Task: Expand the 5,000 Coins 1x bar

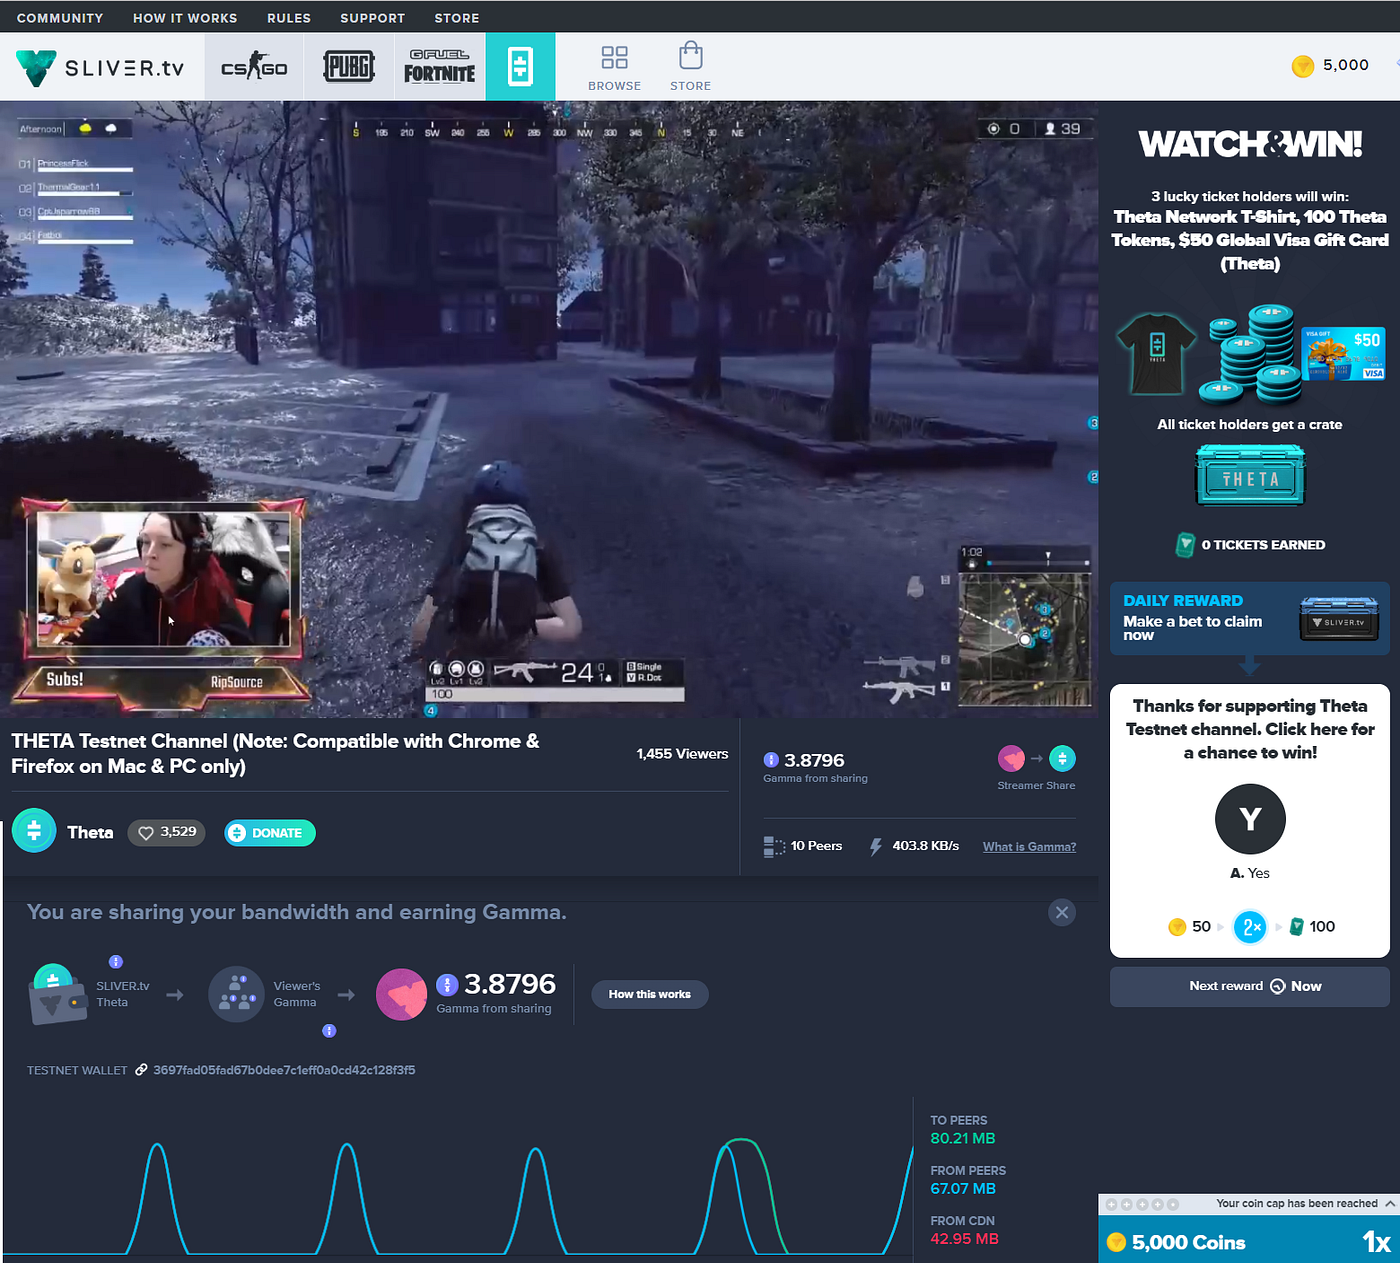Action: coord(1249,1241)
